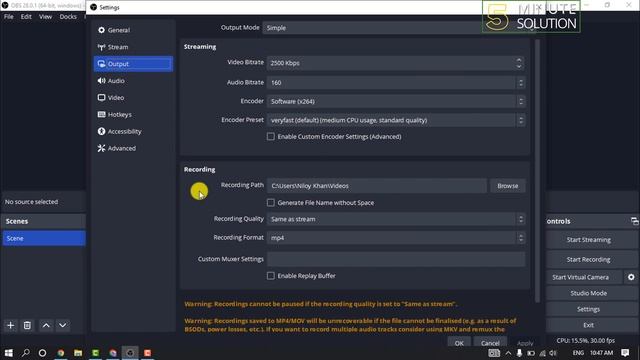Open Cortana circle on the taskbar
The width and height of the screenshot is (640, 360).
[x=42, y=353]
